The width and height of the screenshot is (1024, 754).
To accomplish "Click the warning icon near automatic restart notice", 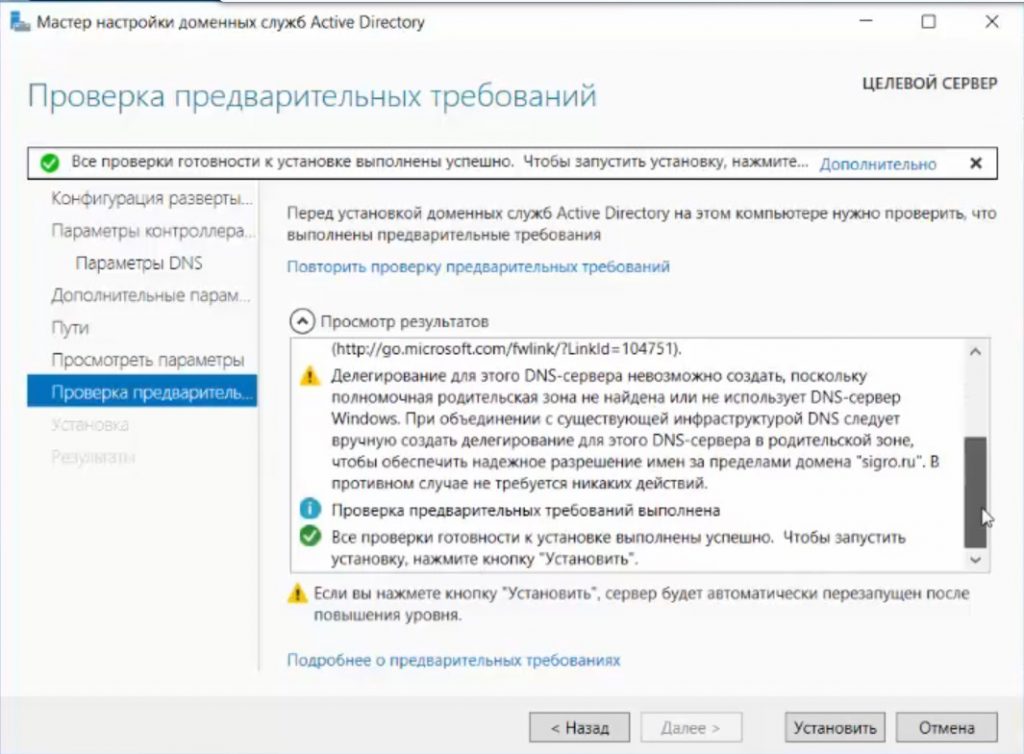I will (x=297, y=594).
